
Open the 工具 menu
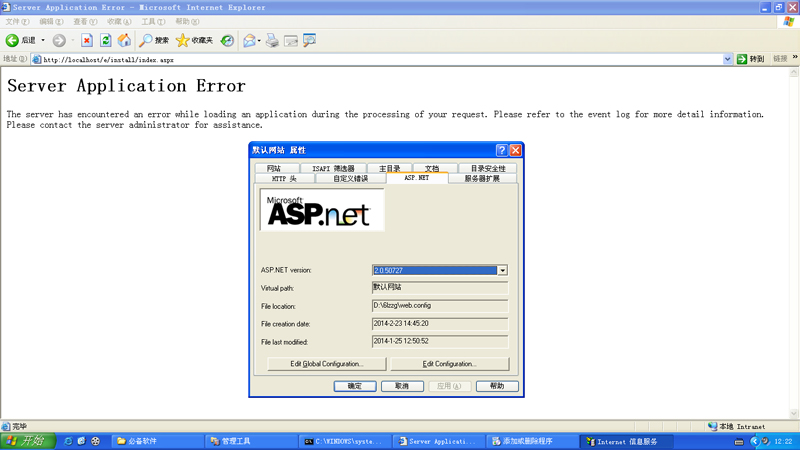[x=153, y=22]
